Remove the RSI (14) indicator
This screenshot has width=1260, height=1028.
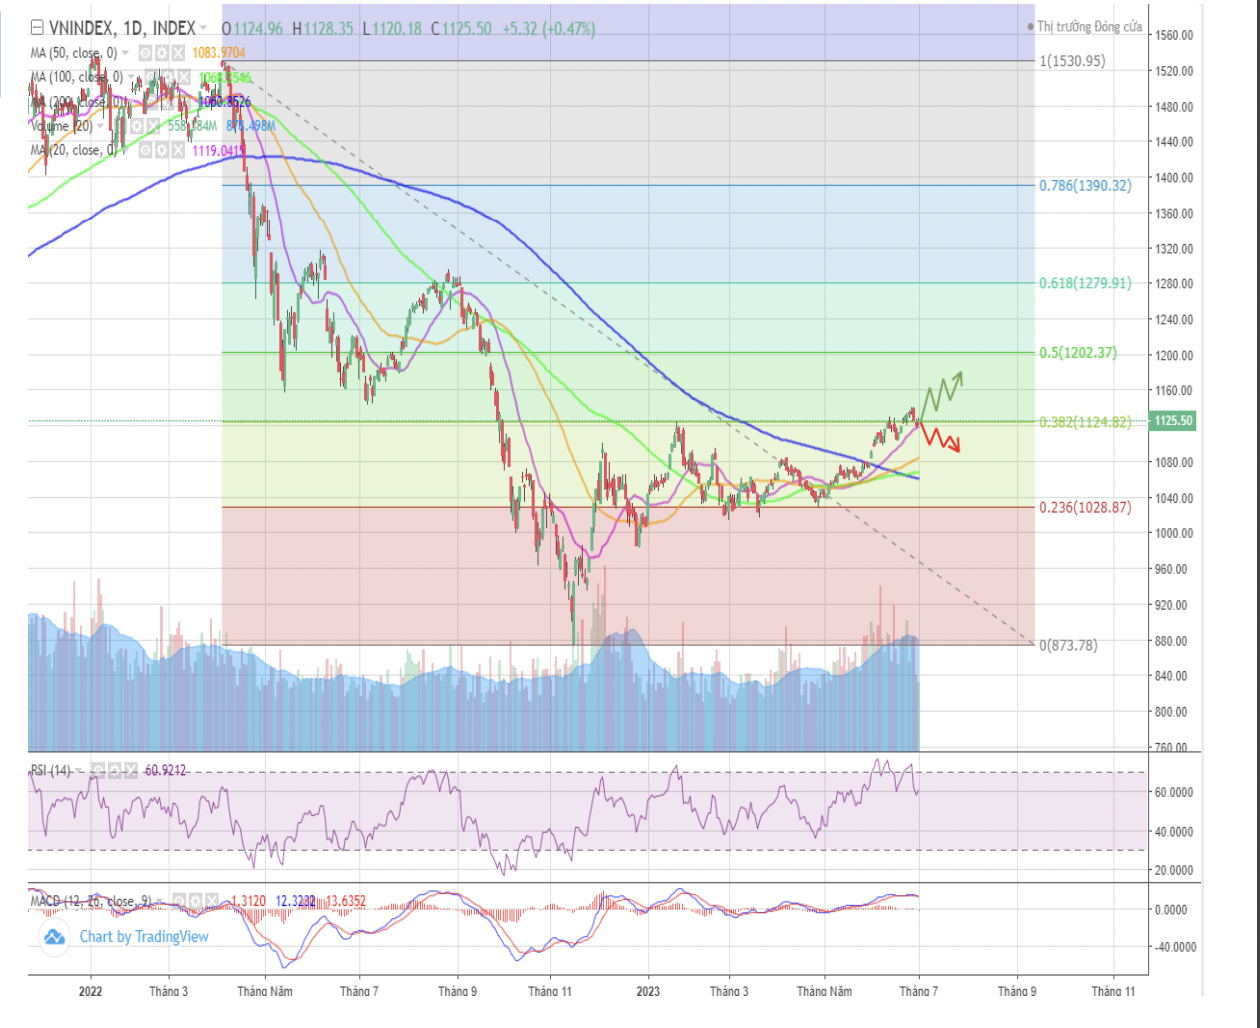click(131, 770)
